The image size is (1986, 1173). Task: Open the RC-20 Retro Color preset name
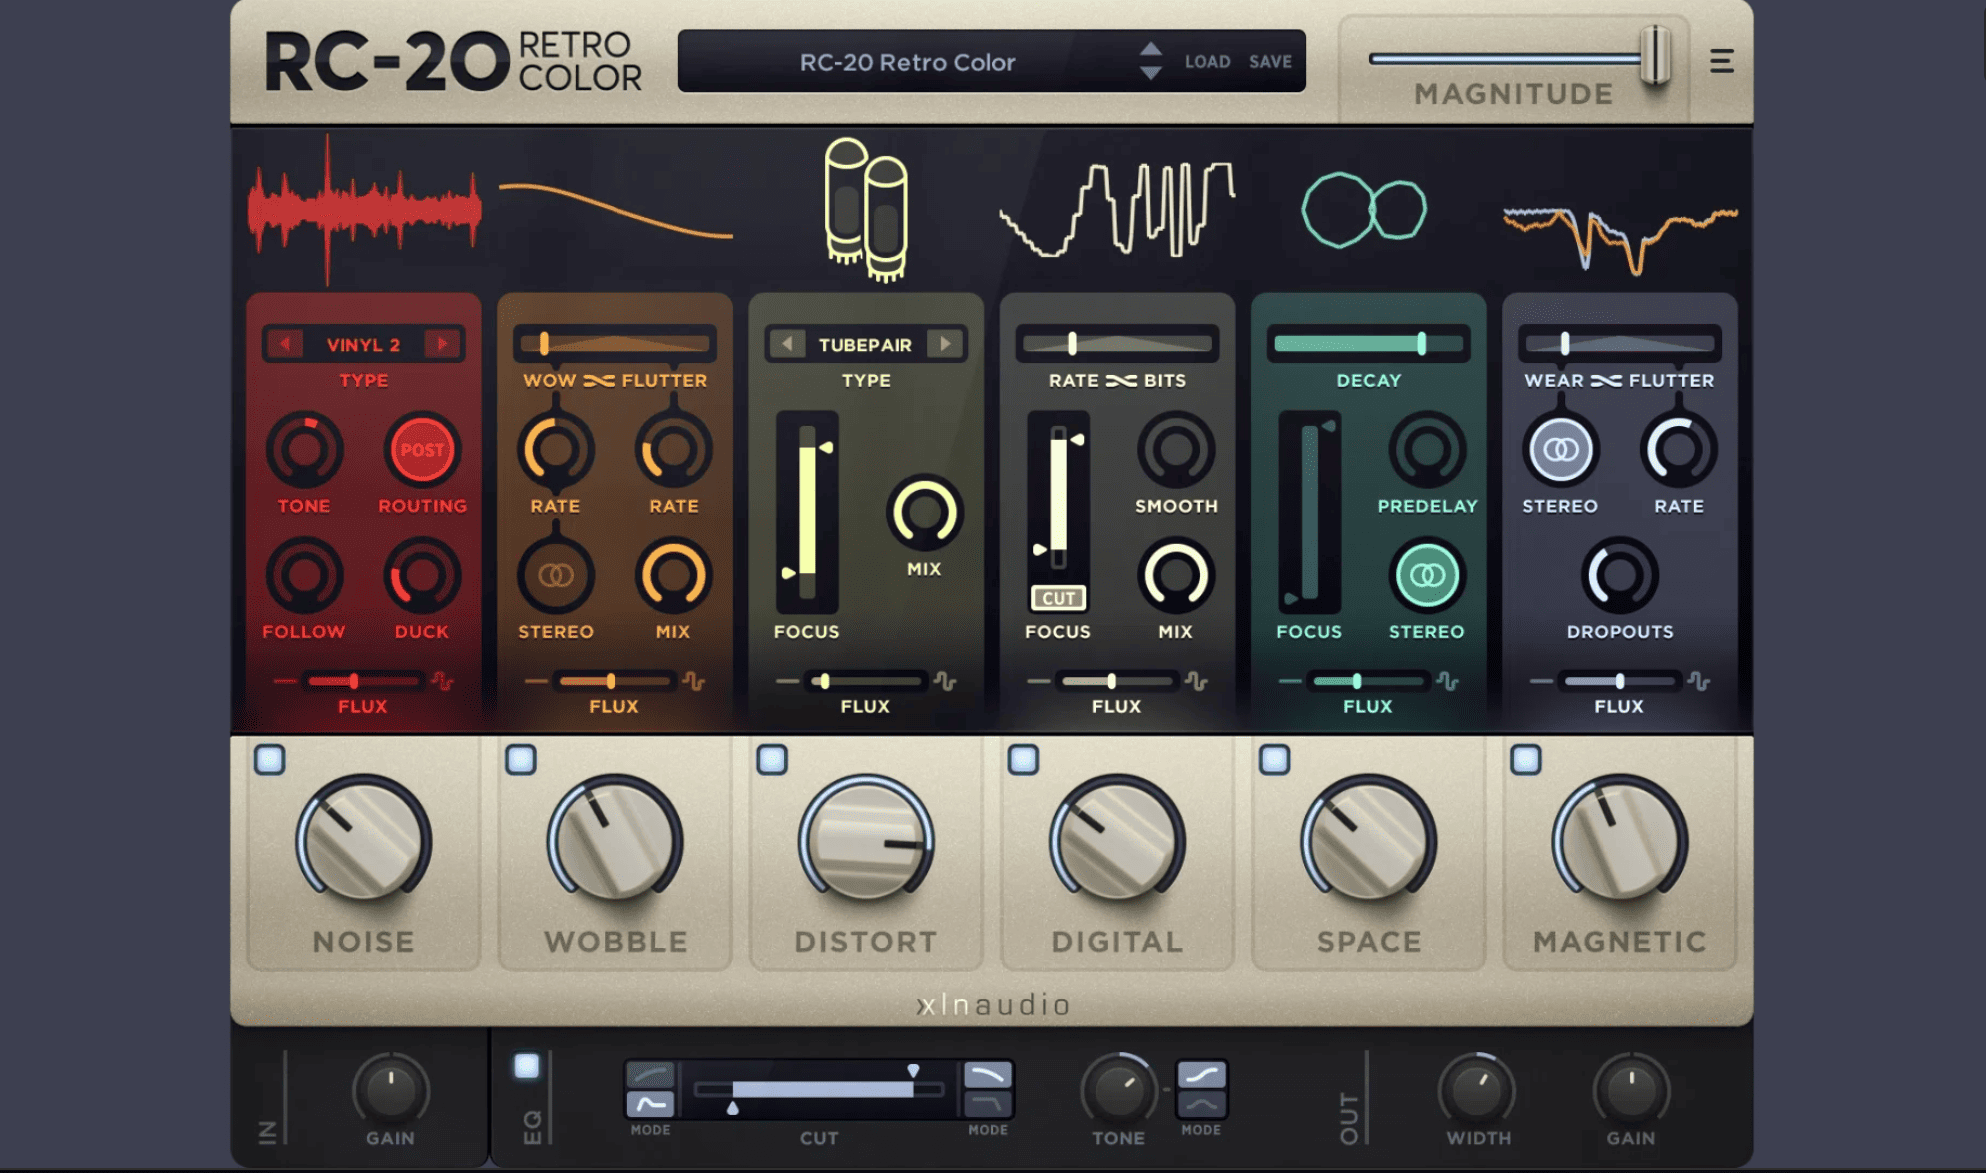pyautogui.click(x=907, y=62)
